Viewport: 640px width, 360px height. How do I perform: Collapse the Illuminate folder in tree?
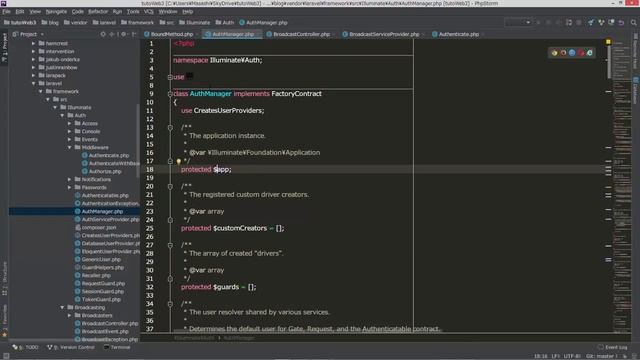coord(55,107)
